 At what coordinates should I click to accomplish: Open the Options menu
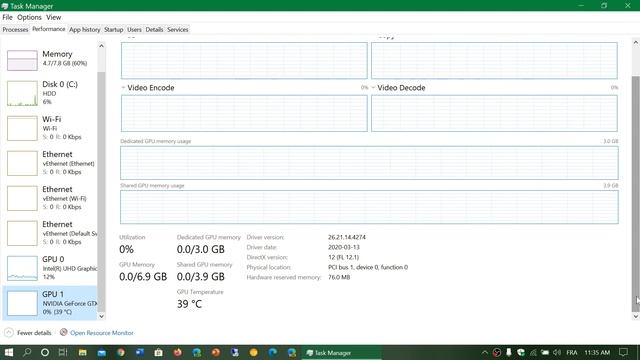tap(29, 17)
